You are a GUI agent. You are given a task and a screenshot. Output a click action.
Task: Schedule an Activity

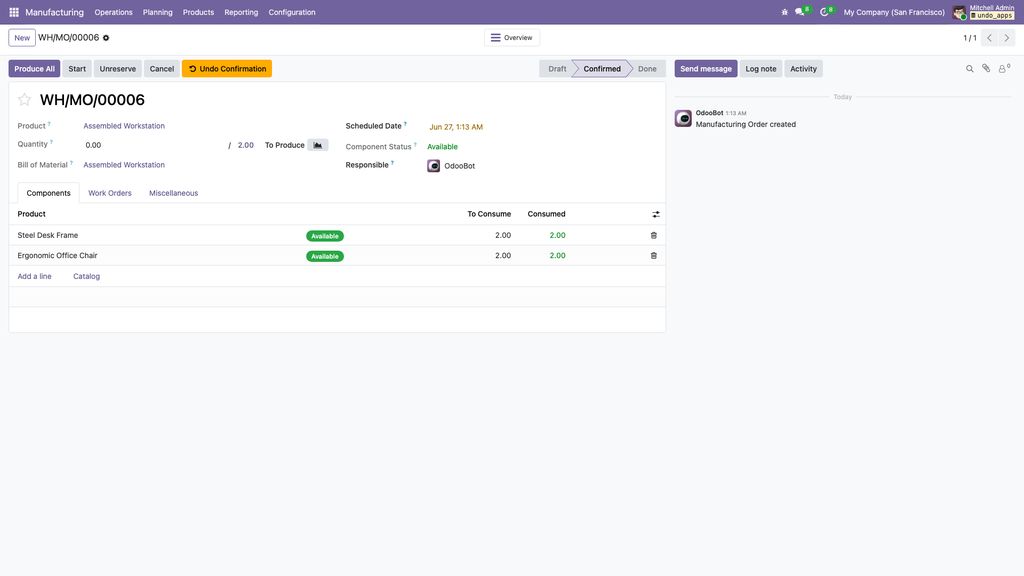[803, 69]
